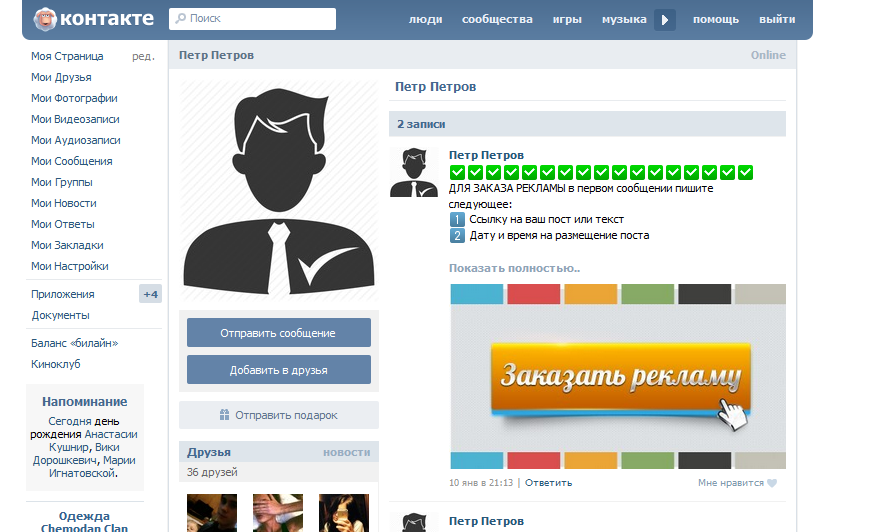The height and width of the screenshot is (532, 885).
Task: Open the first friend's photo thumbnail
Action: tap(212, 512)
